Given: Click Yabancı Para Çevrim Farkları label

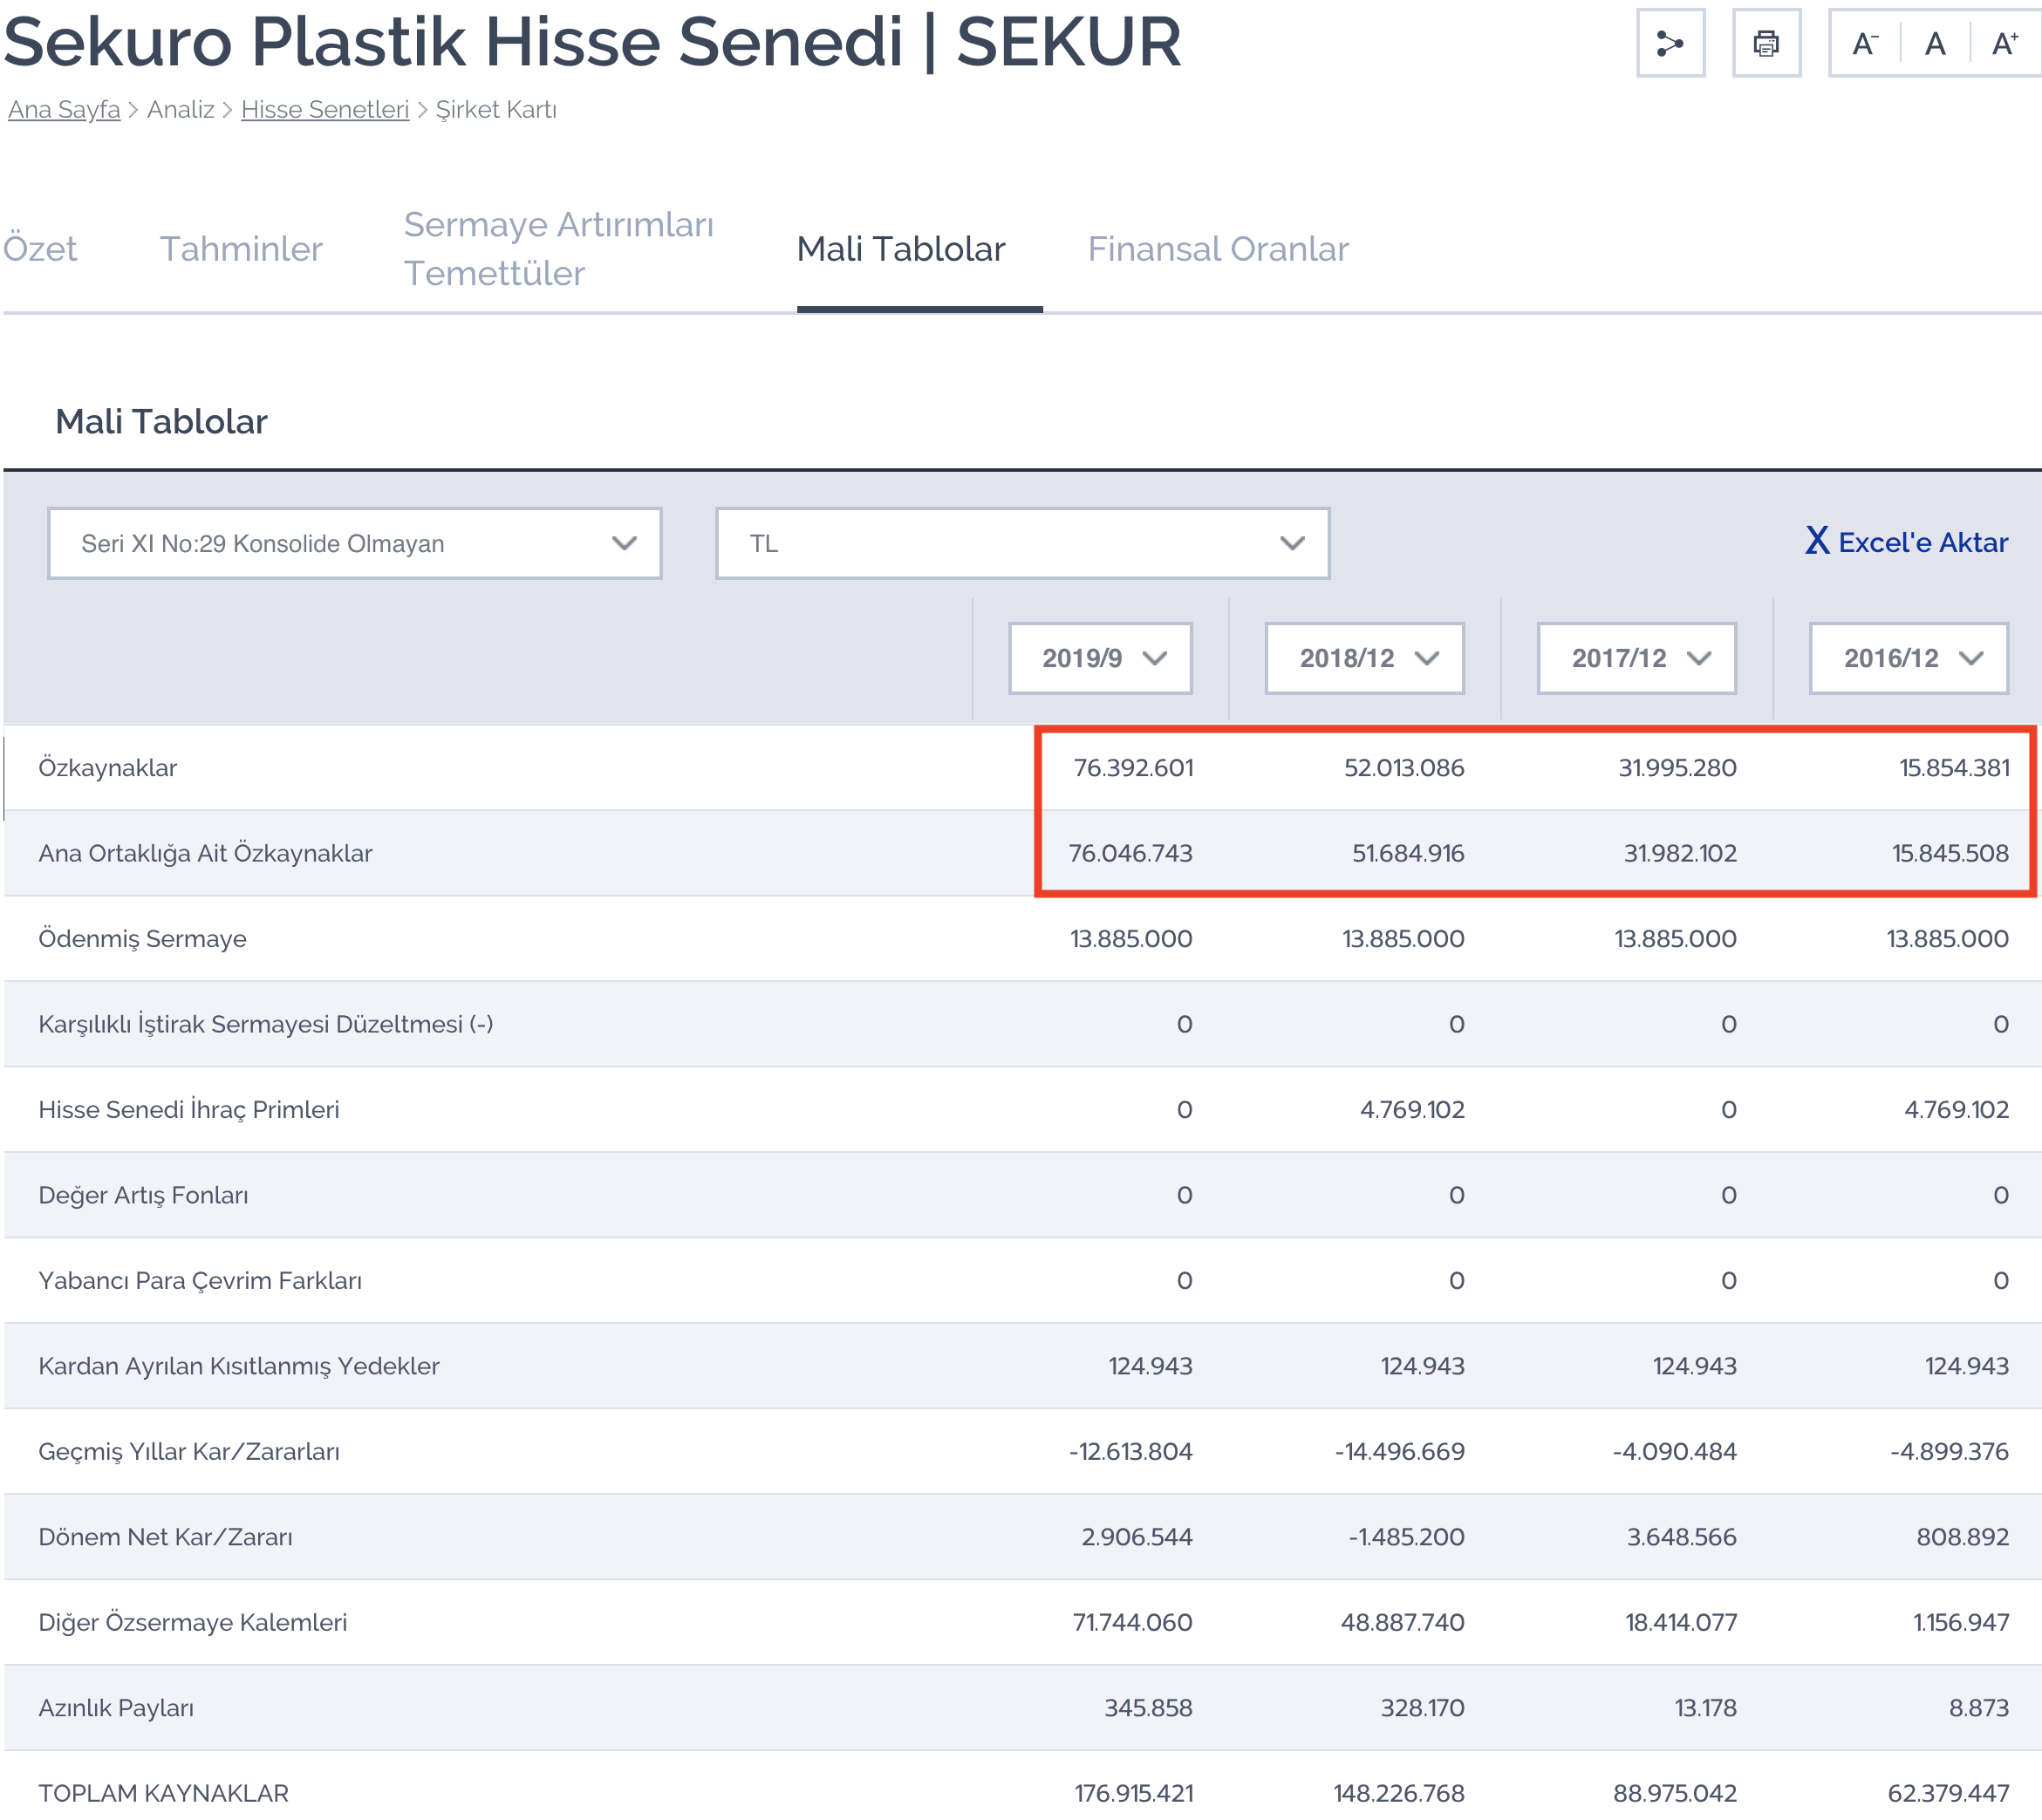Looking at the screenshot, I should tap(200, 1281).
